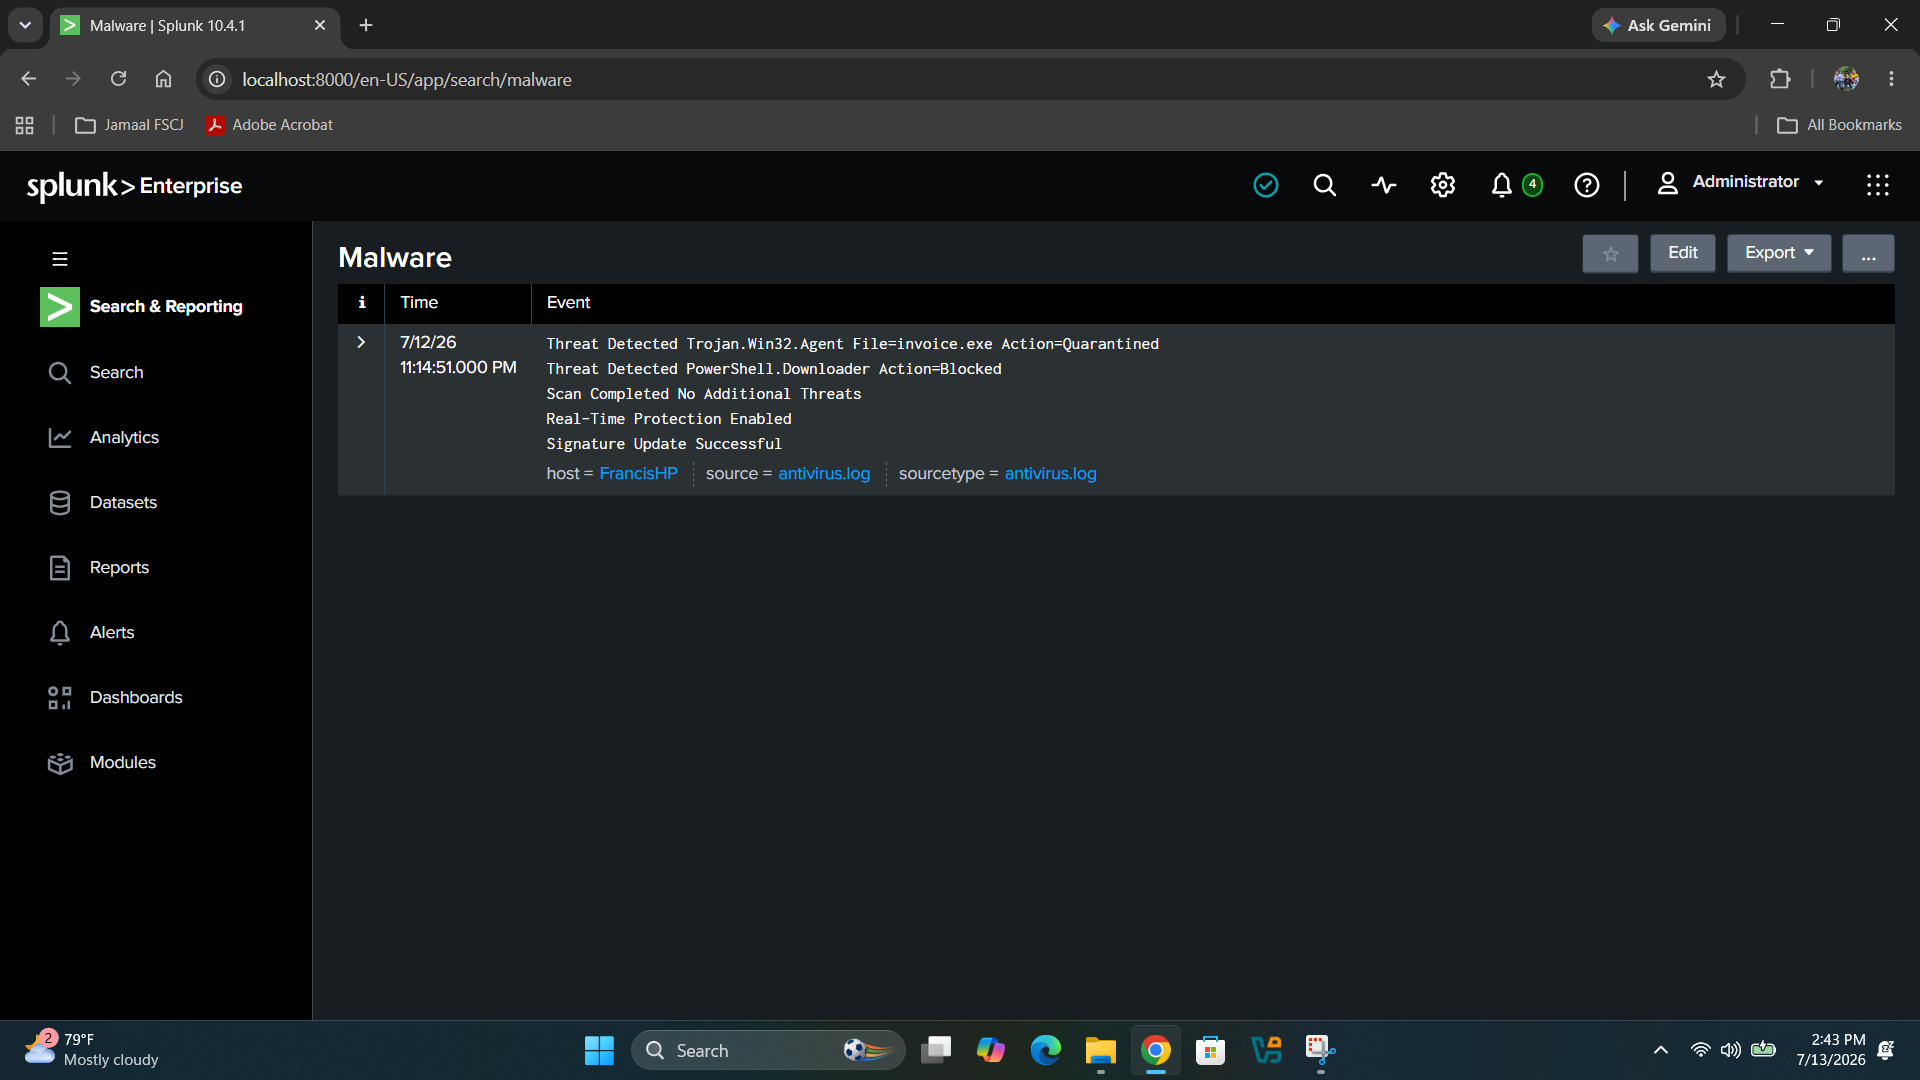Open the Administrator user menu

click(x=1741, y=183)
